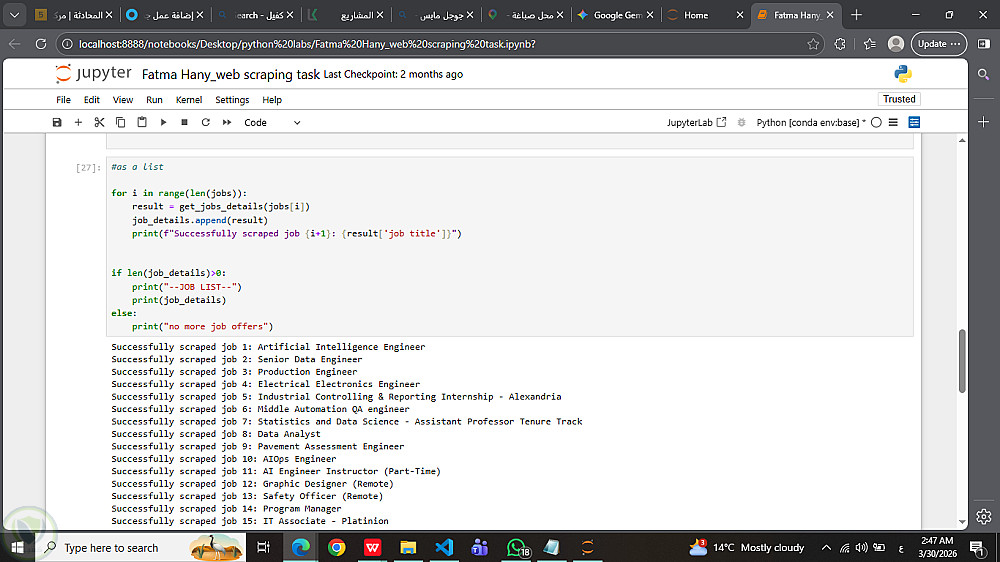
Task: Open the table of contents lines icon
Action: coord(893,122)
